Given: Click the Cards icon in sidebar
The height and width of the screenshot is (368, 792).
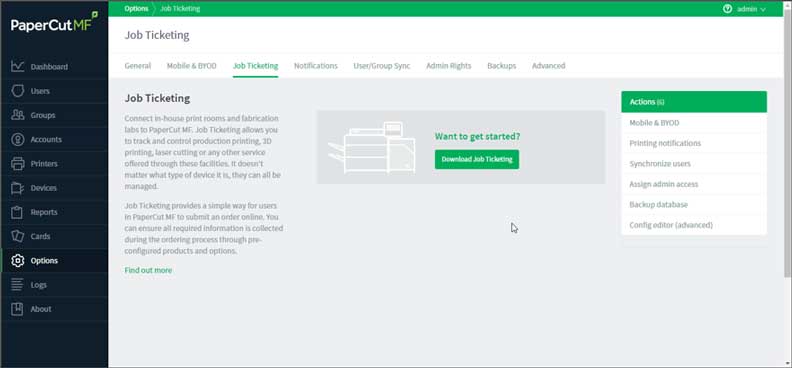Looking at the screenshot, I should tap(18, 236).
